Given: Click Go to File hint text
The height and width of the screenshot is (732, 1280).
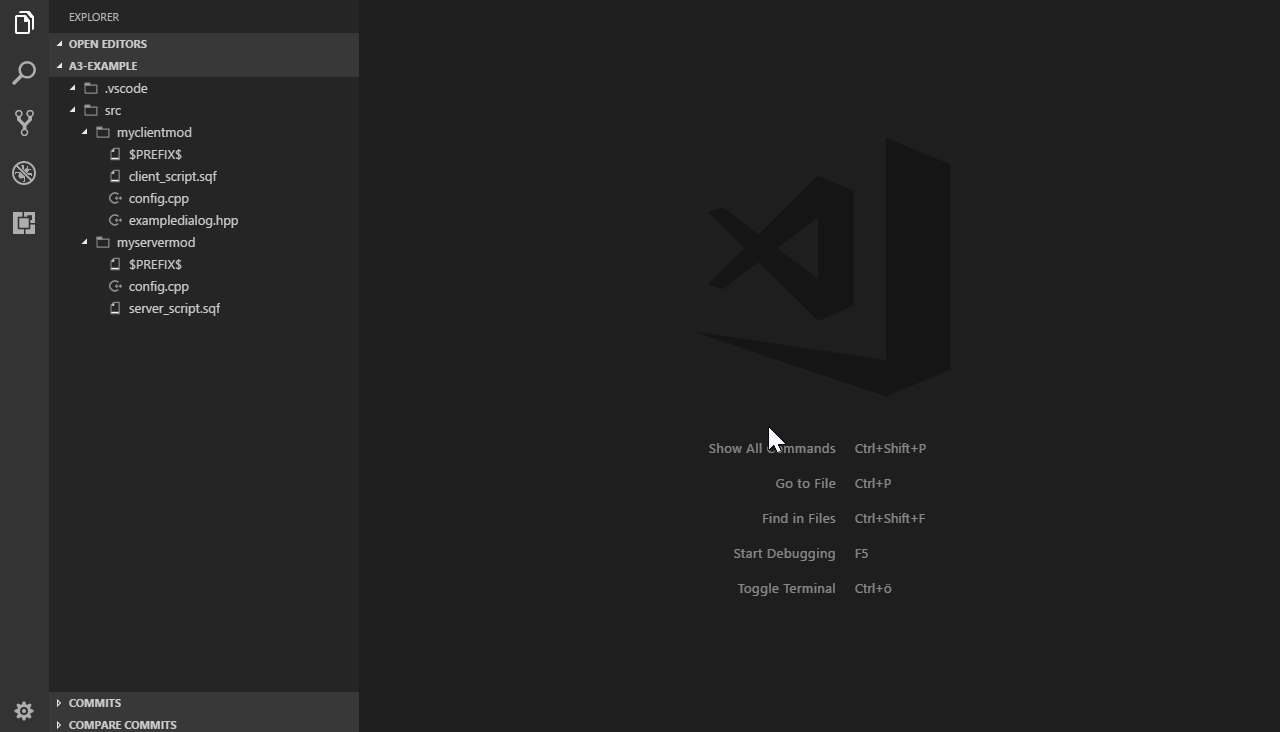Looking at the screenshot, I should [x=805, y=483].
